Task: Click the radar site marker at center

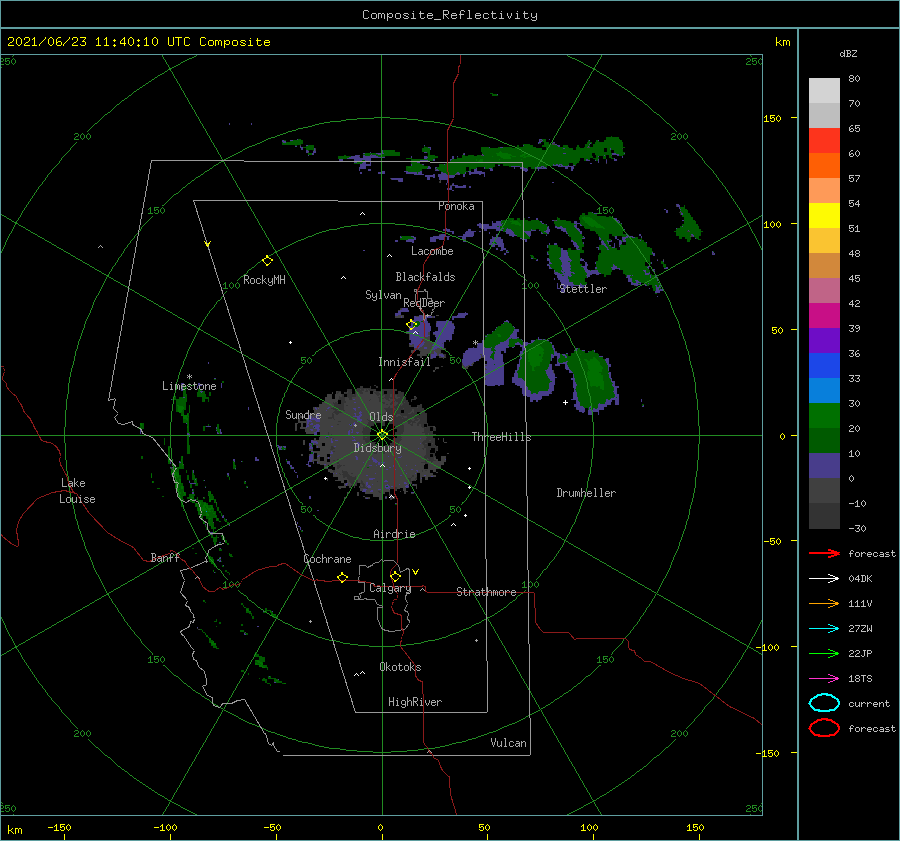Action: pyautogui.click(x=382, y=435)
